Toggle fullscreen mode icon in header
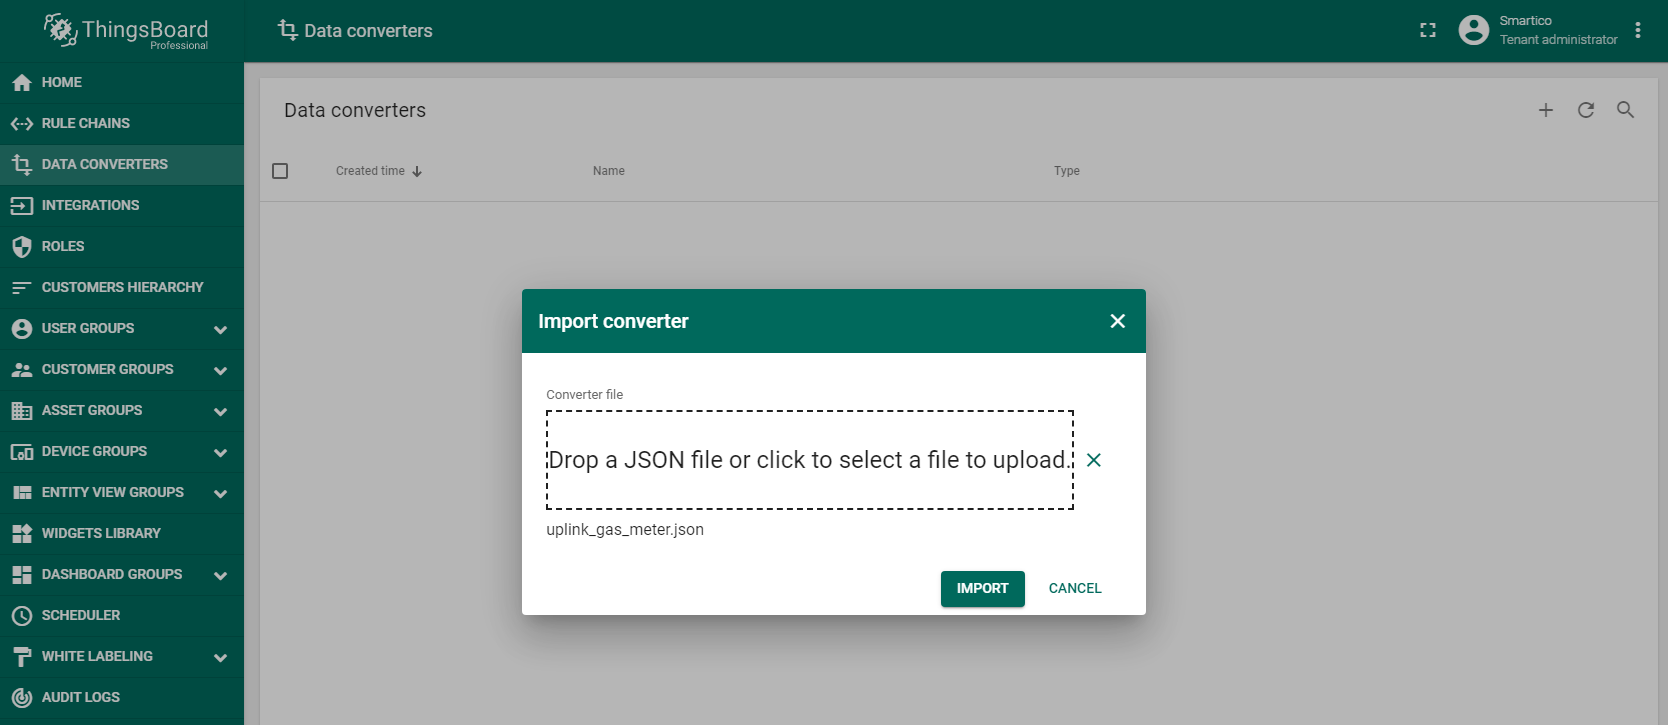 click(1428, 31)
